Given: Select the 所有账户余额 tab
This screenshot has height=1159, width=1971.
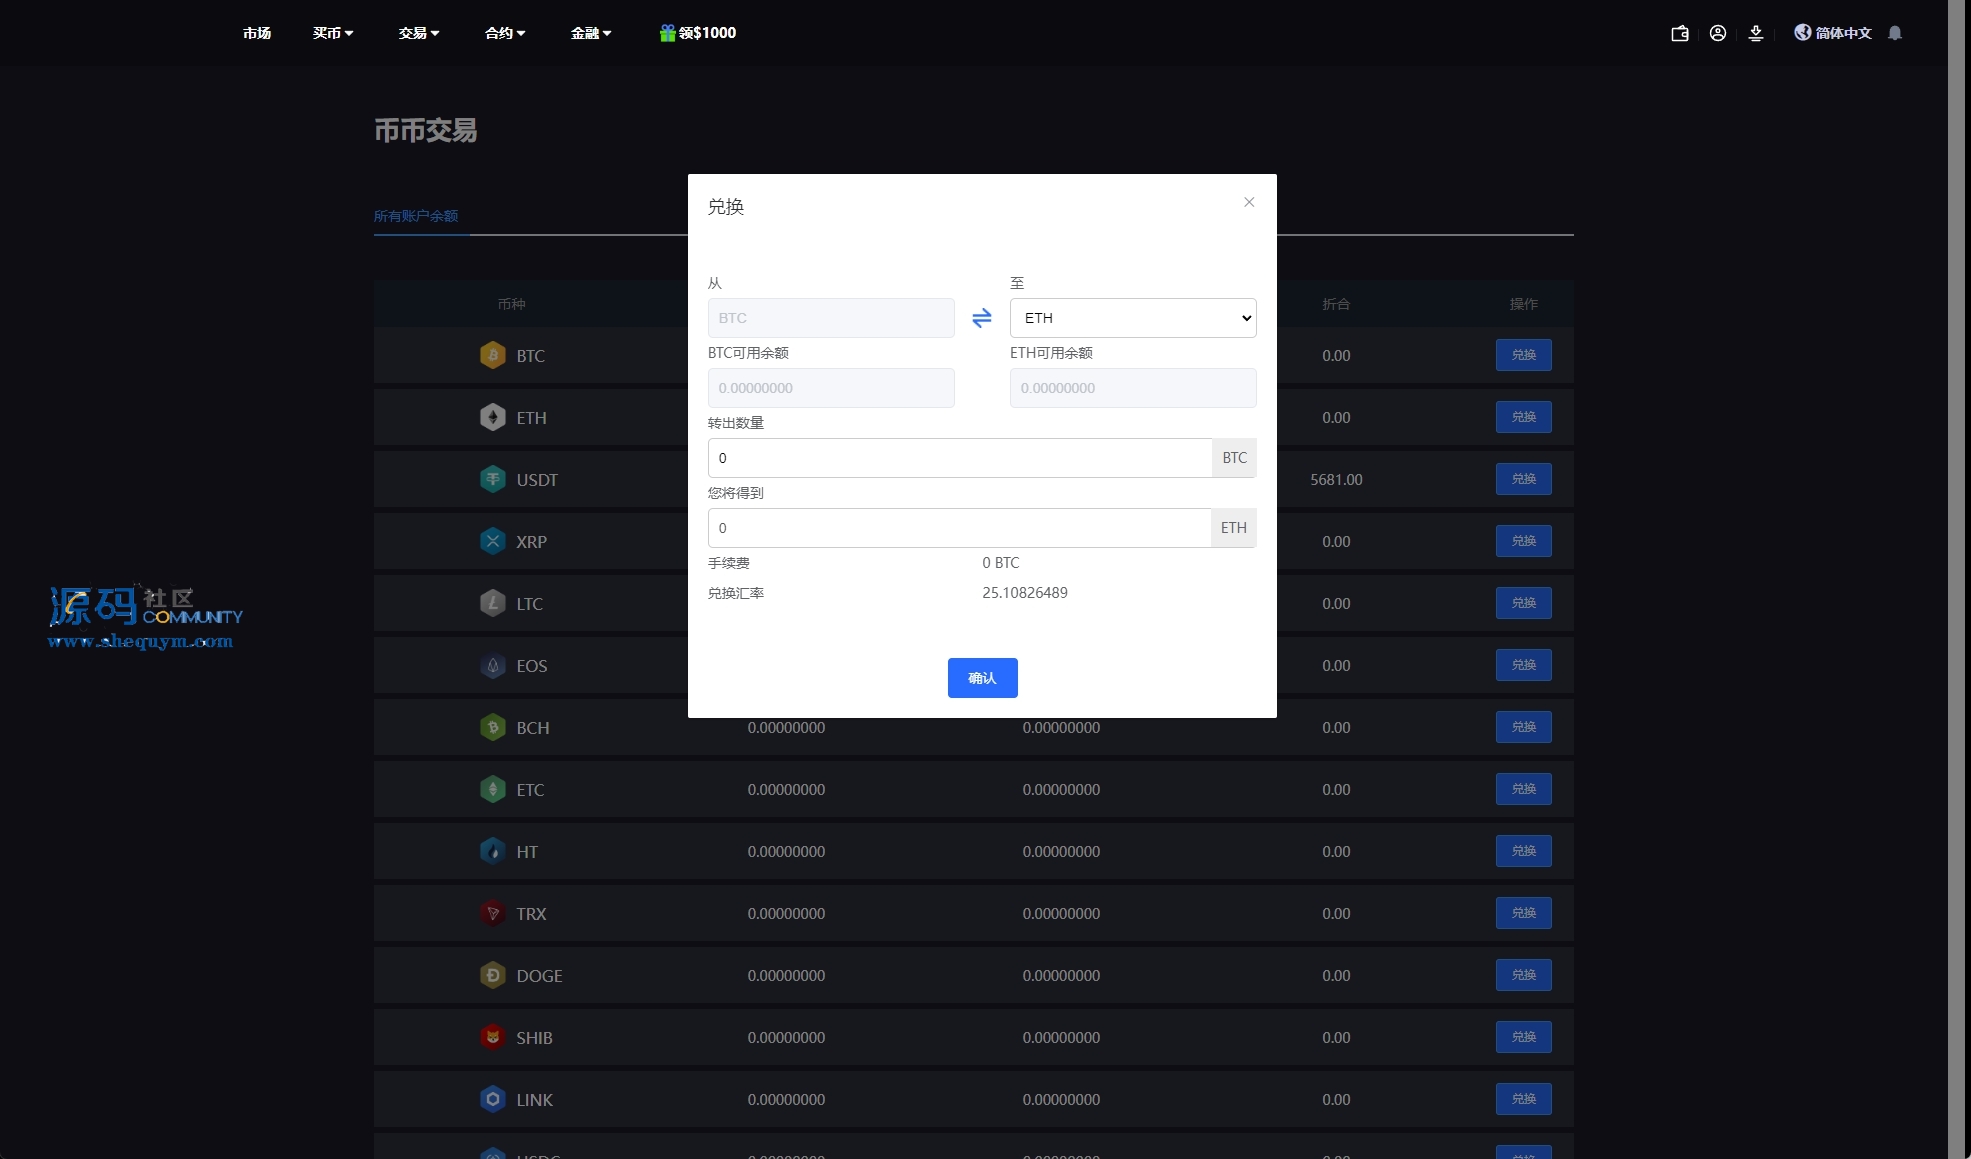Looking at the screenshot, I should tap(416, 216).
